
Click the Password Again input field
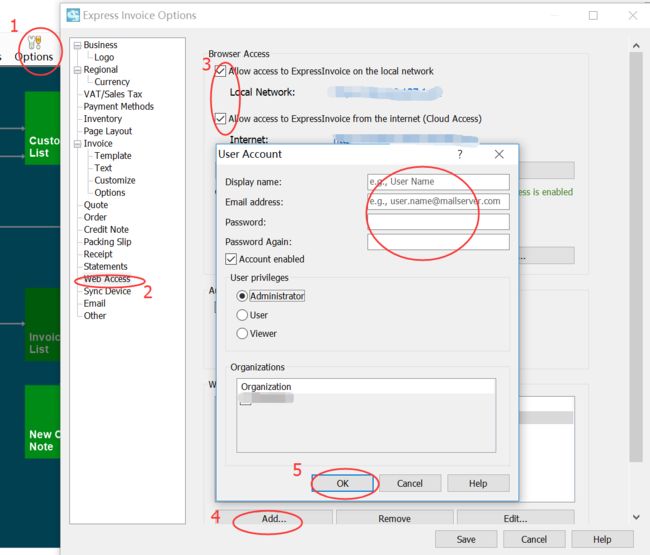pyautogui.click(x=438, y=242)
